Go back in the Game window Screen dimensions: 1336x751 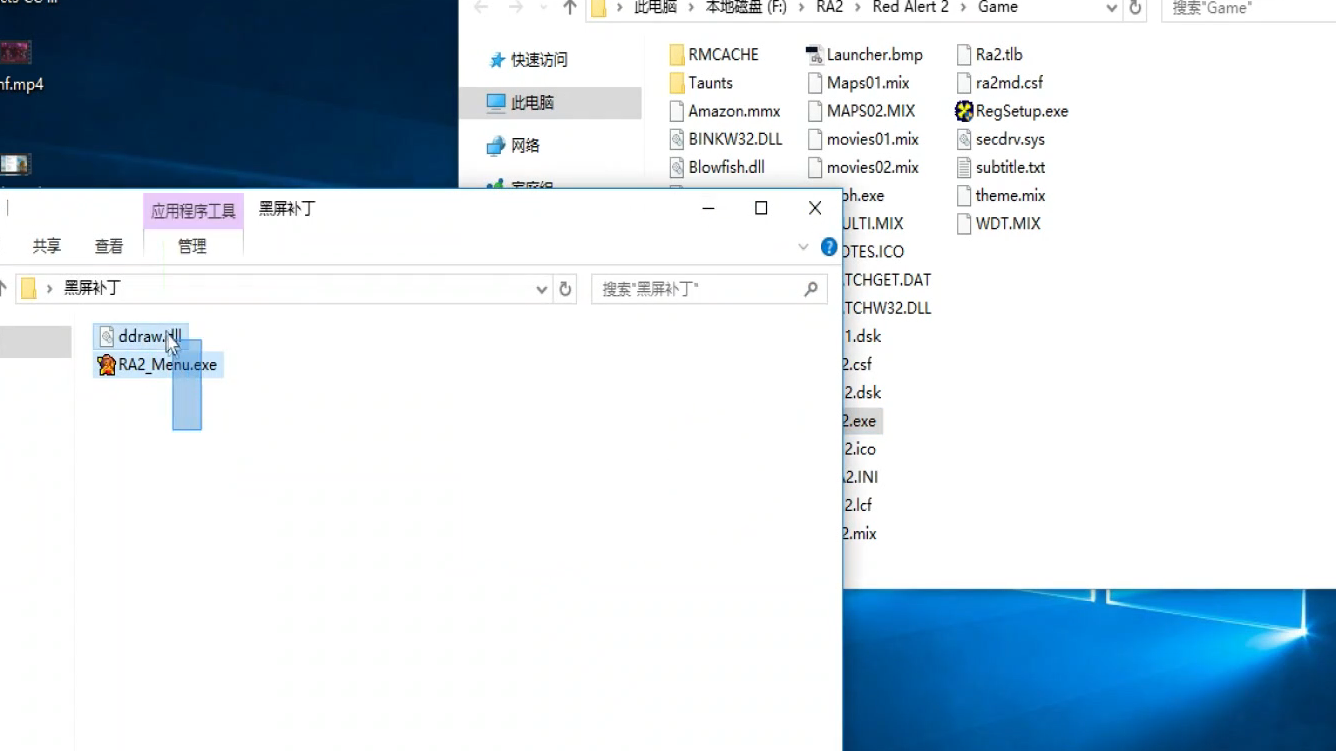click(x=481, y=8)
